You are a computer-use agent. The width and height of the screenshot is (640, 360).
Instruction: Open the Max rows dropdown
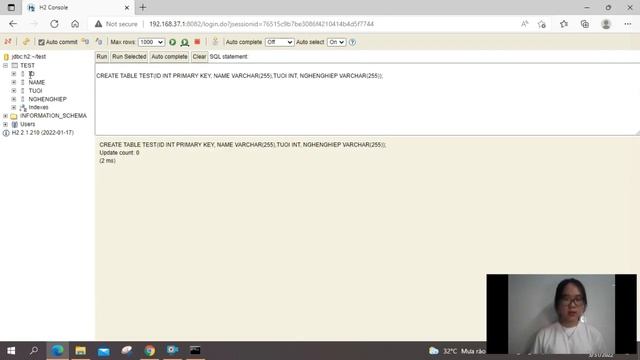151,42
